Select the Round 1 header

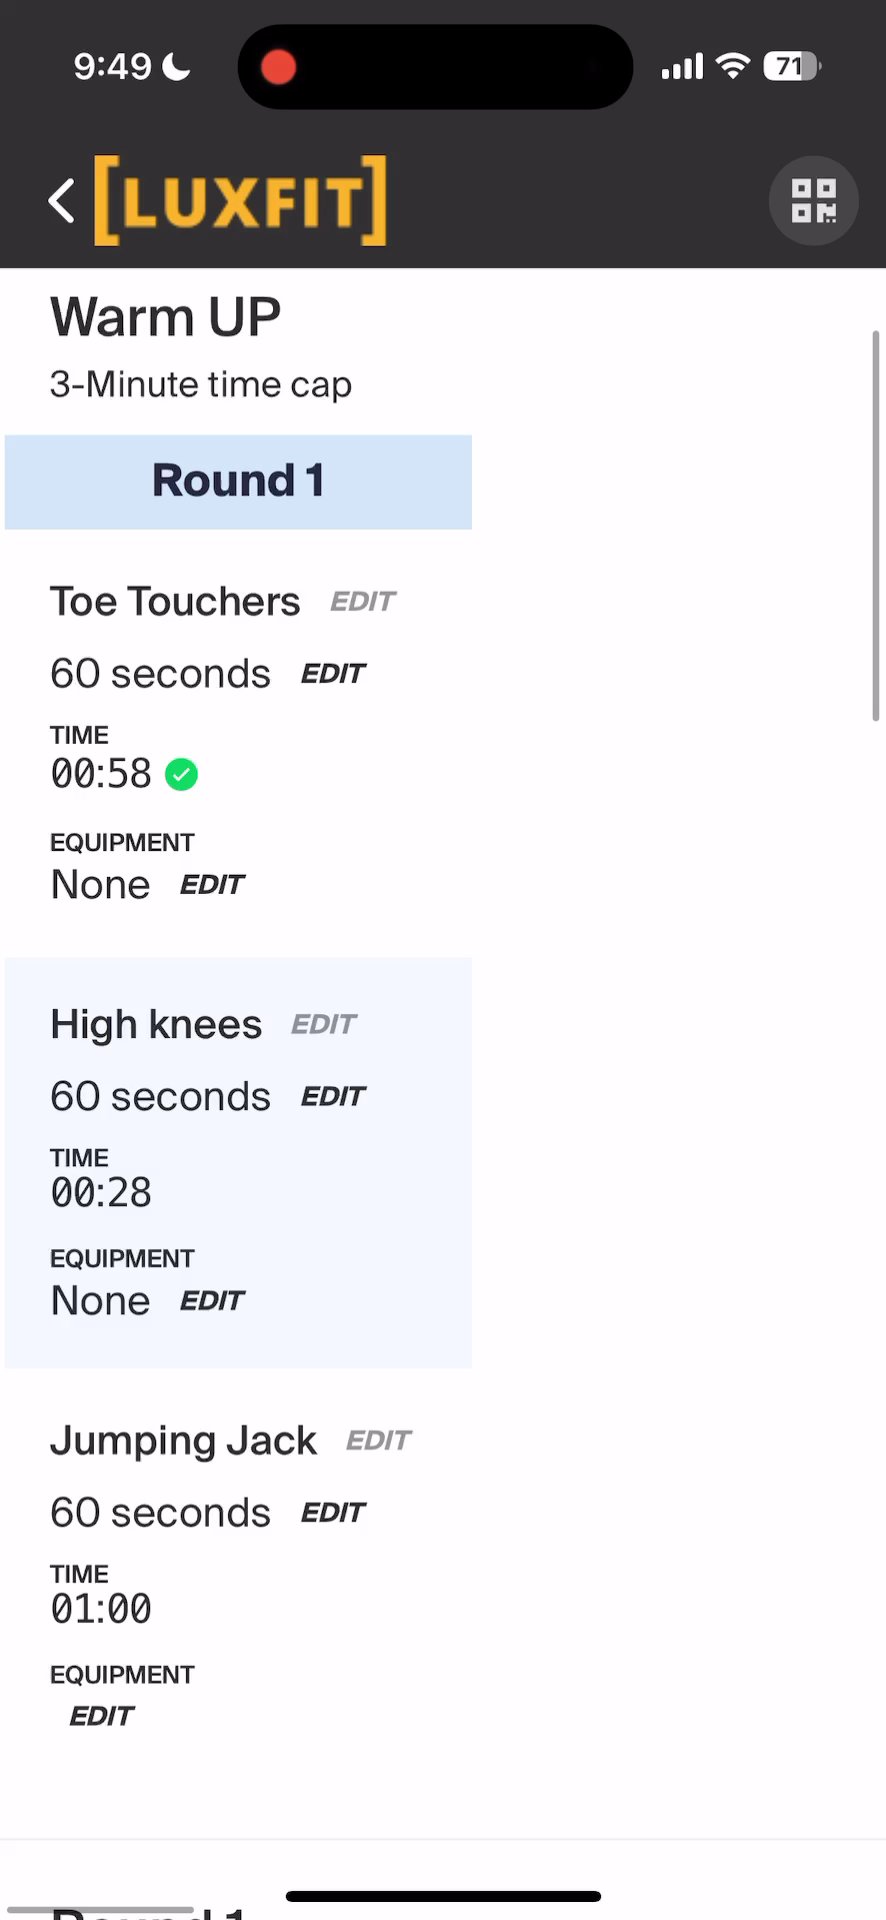click(238, 481)
